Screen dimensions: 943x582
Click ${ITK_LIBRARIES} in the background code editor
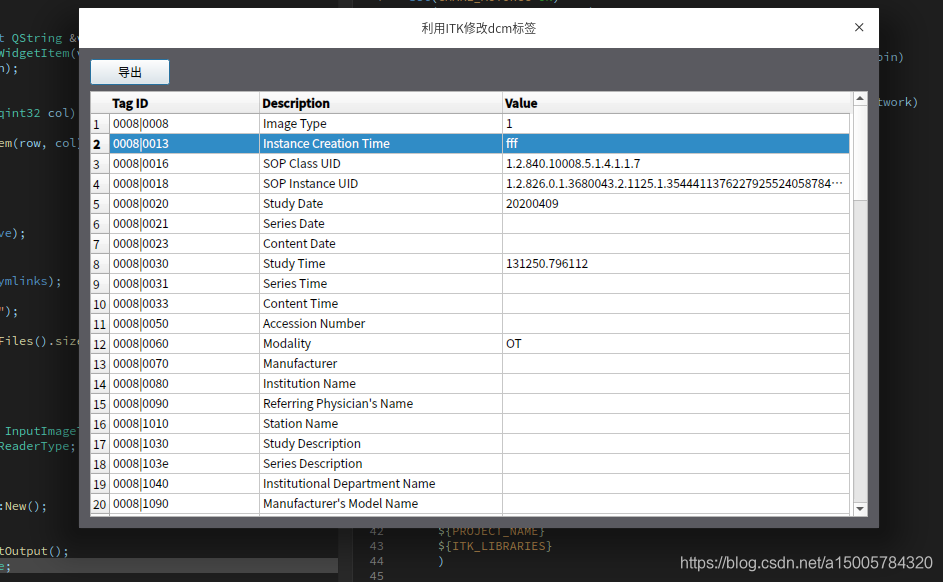pos(494,546)
